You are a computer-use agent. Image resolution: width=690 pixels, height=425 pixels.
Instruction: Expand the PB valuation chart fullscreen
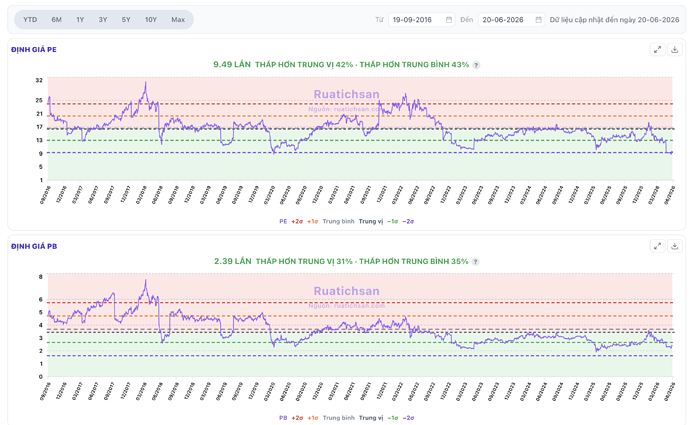point(657,246)
